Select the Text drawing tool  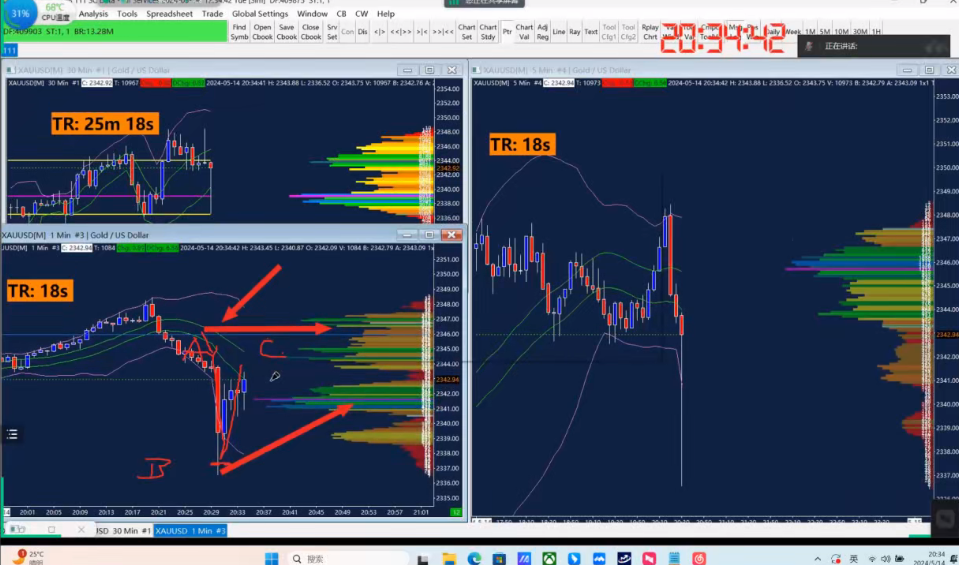point(591,32)
